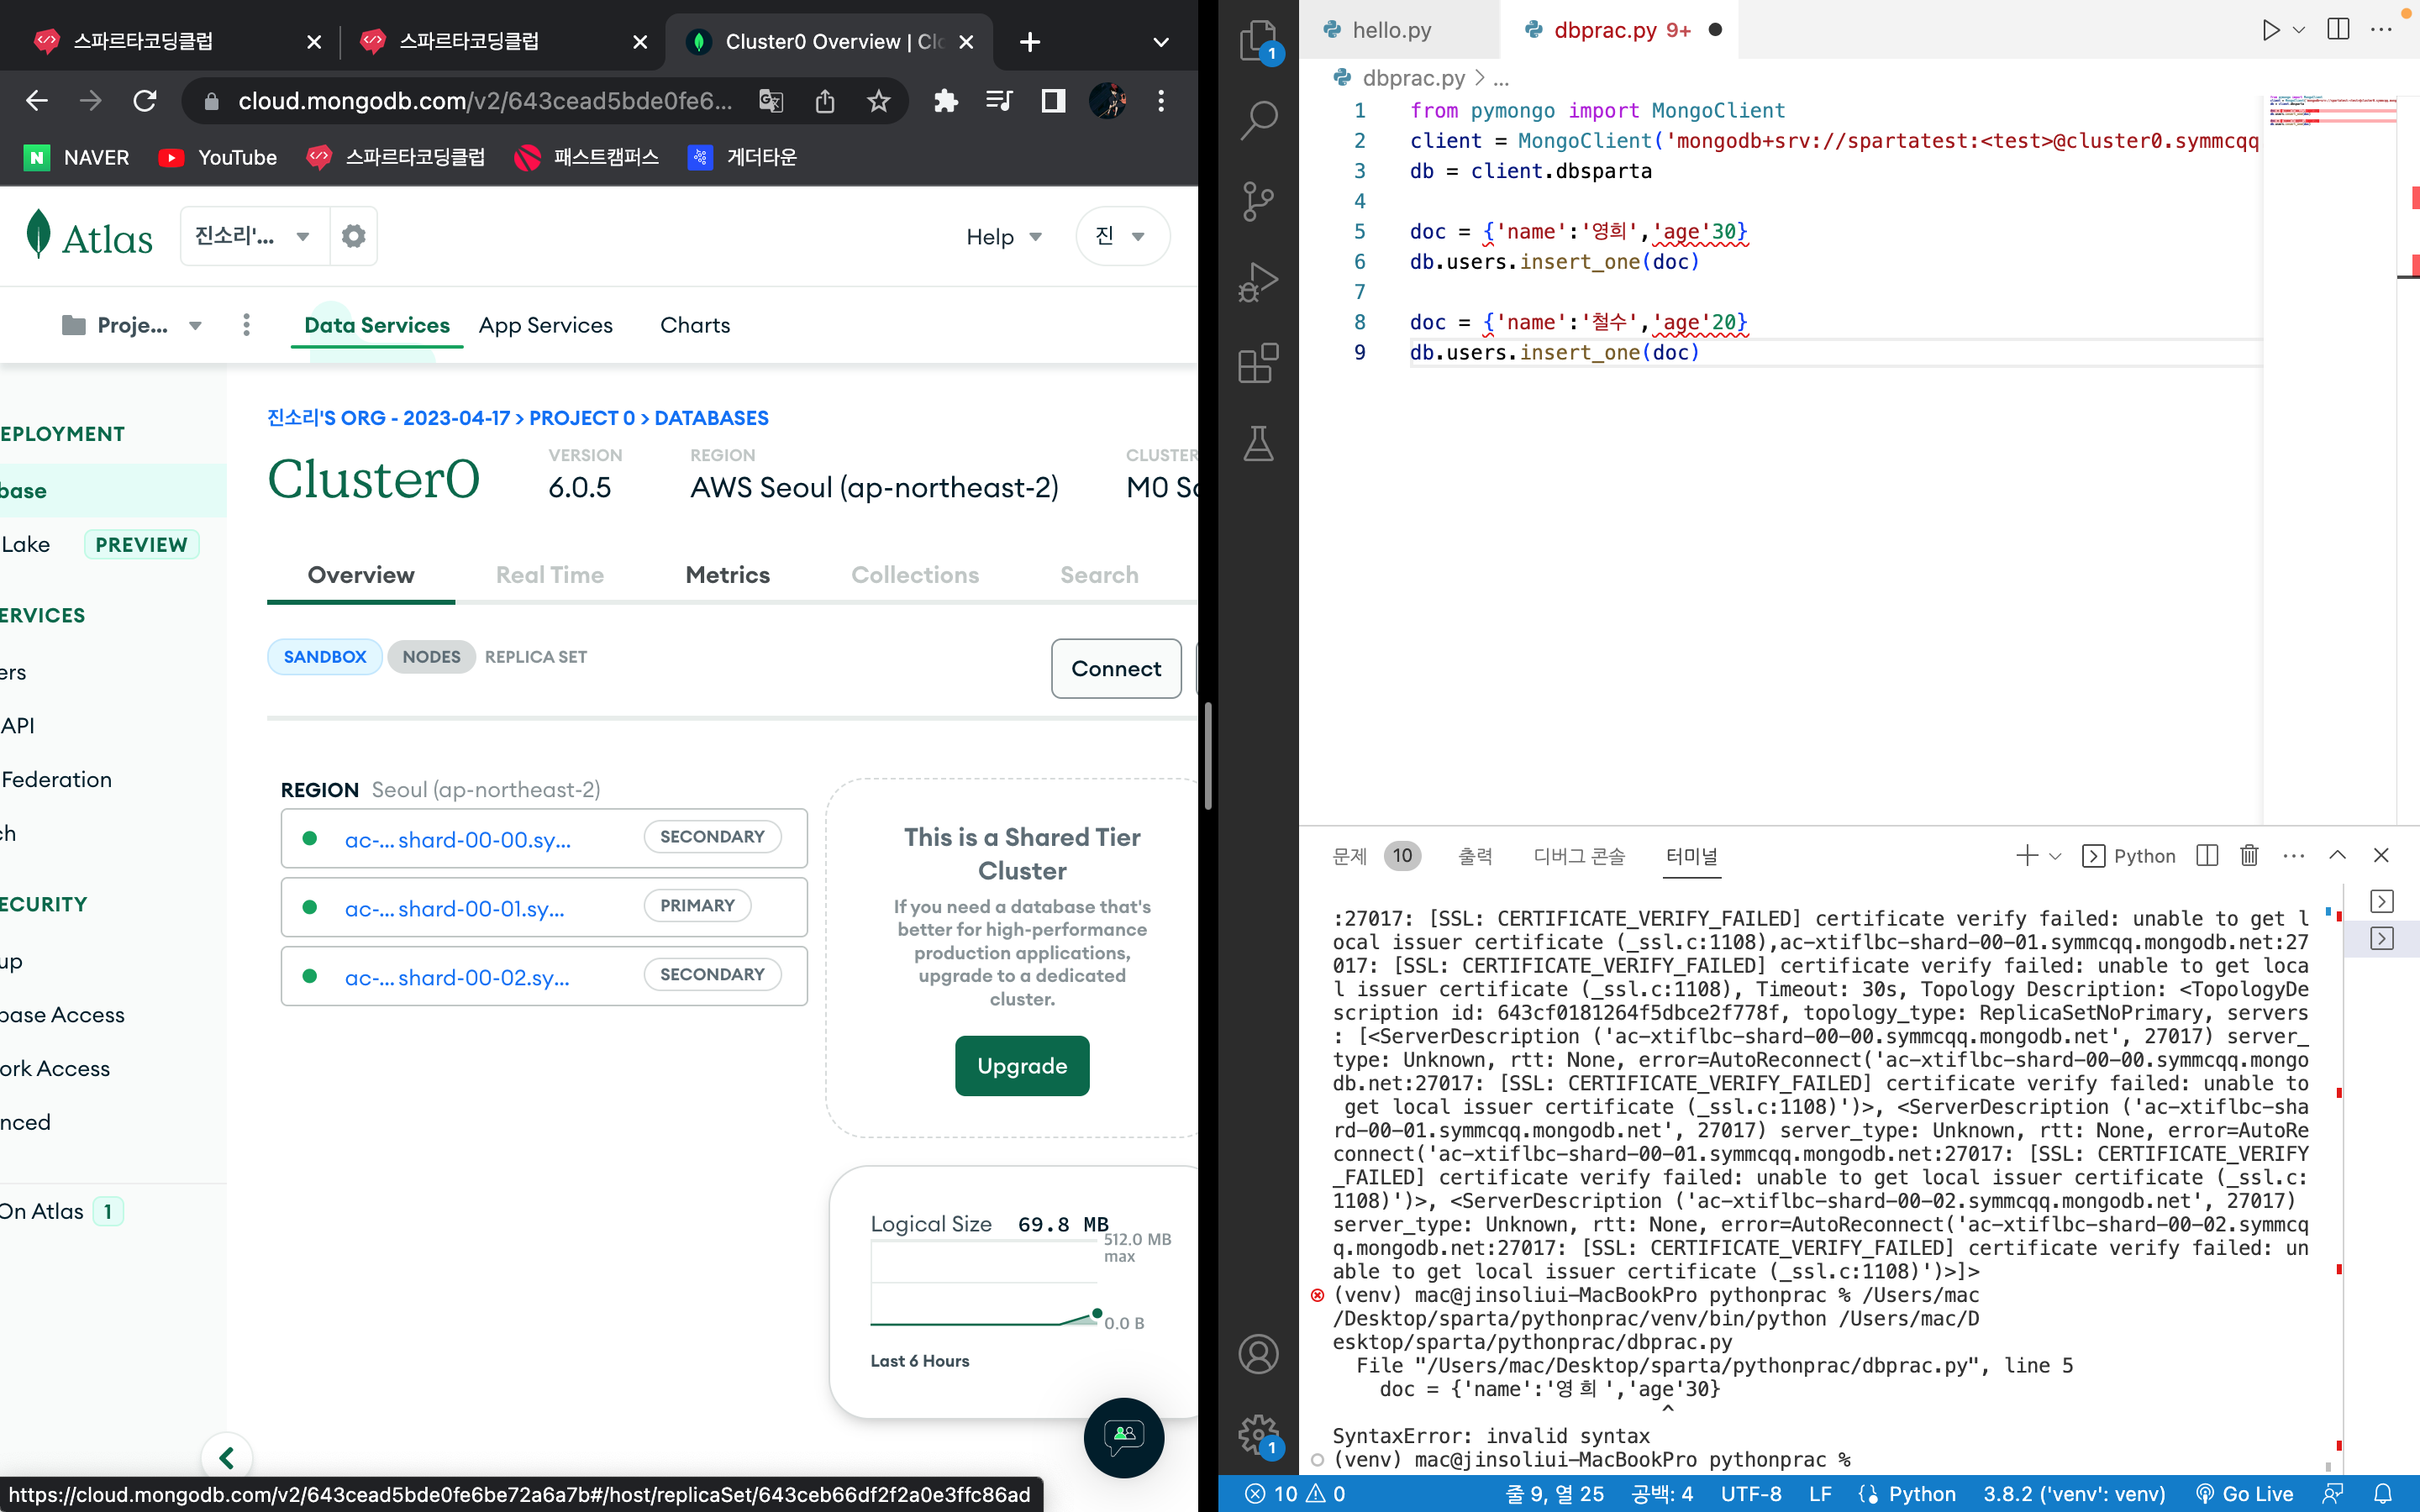
Task: Share this page from the address bar
Action: 825,101
